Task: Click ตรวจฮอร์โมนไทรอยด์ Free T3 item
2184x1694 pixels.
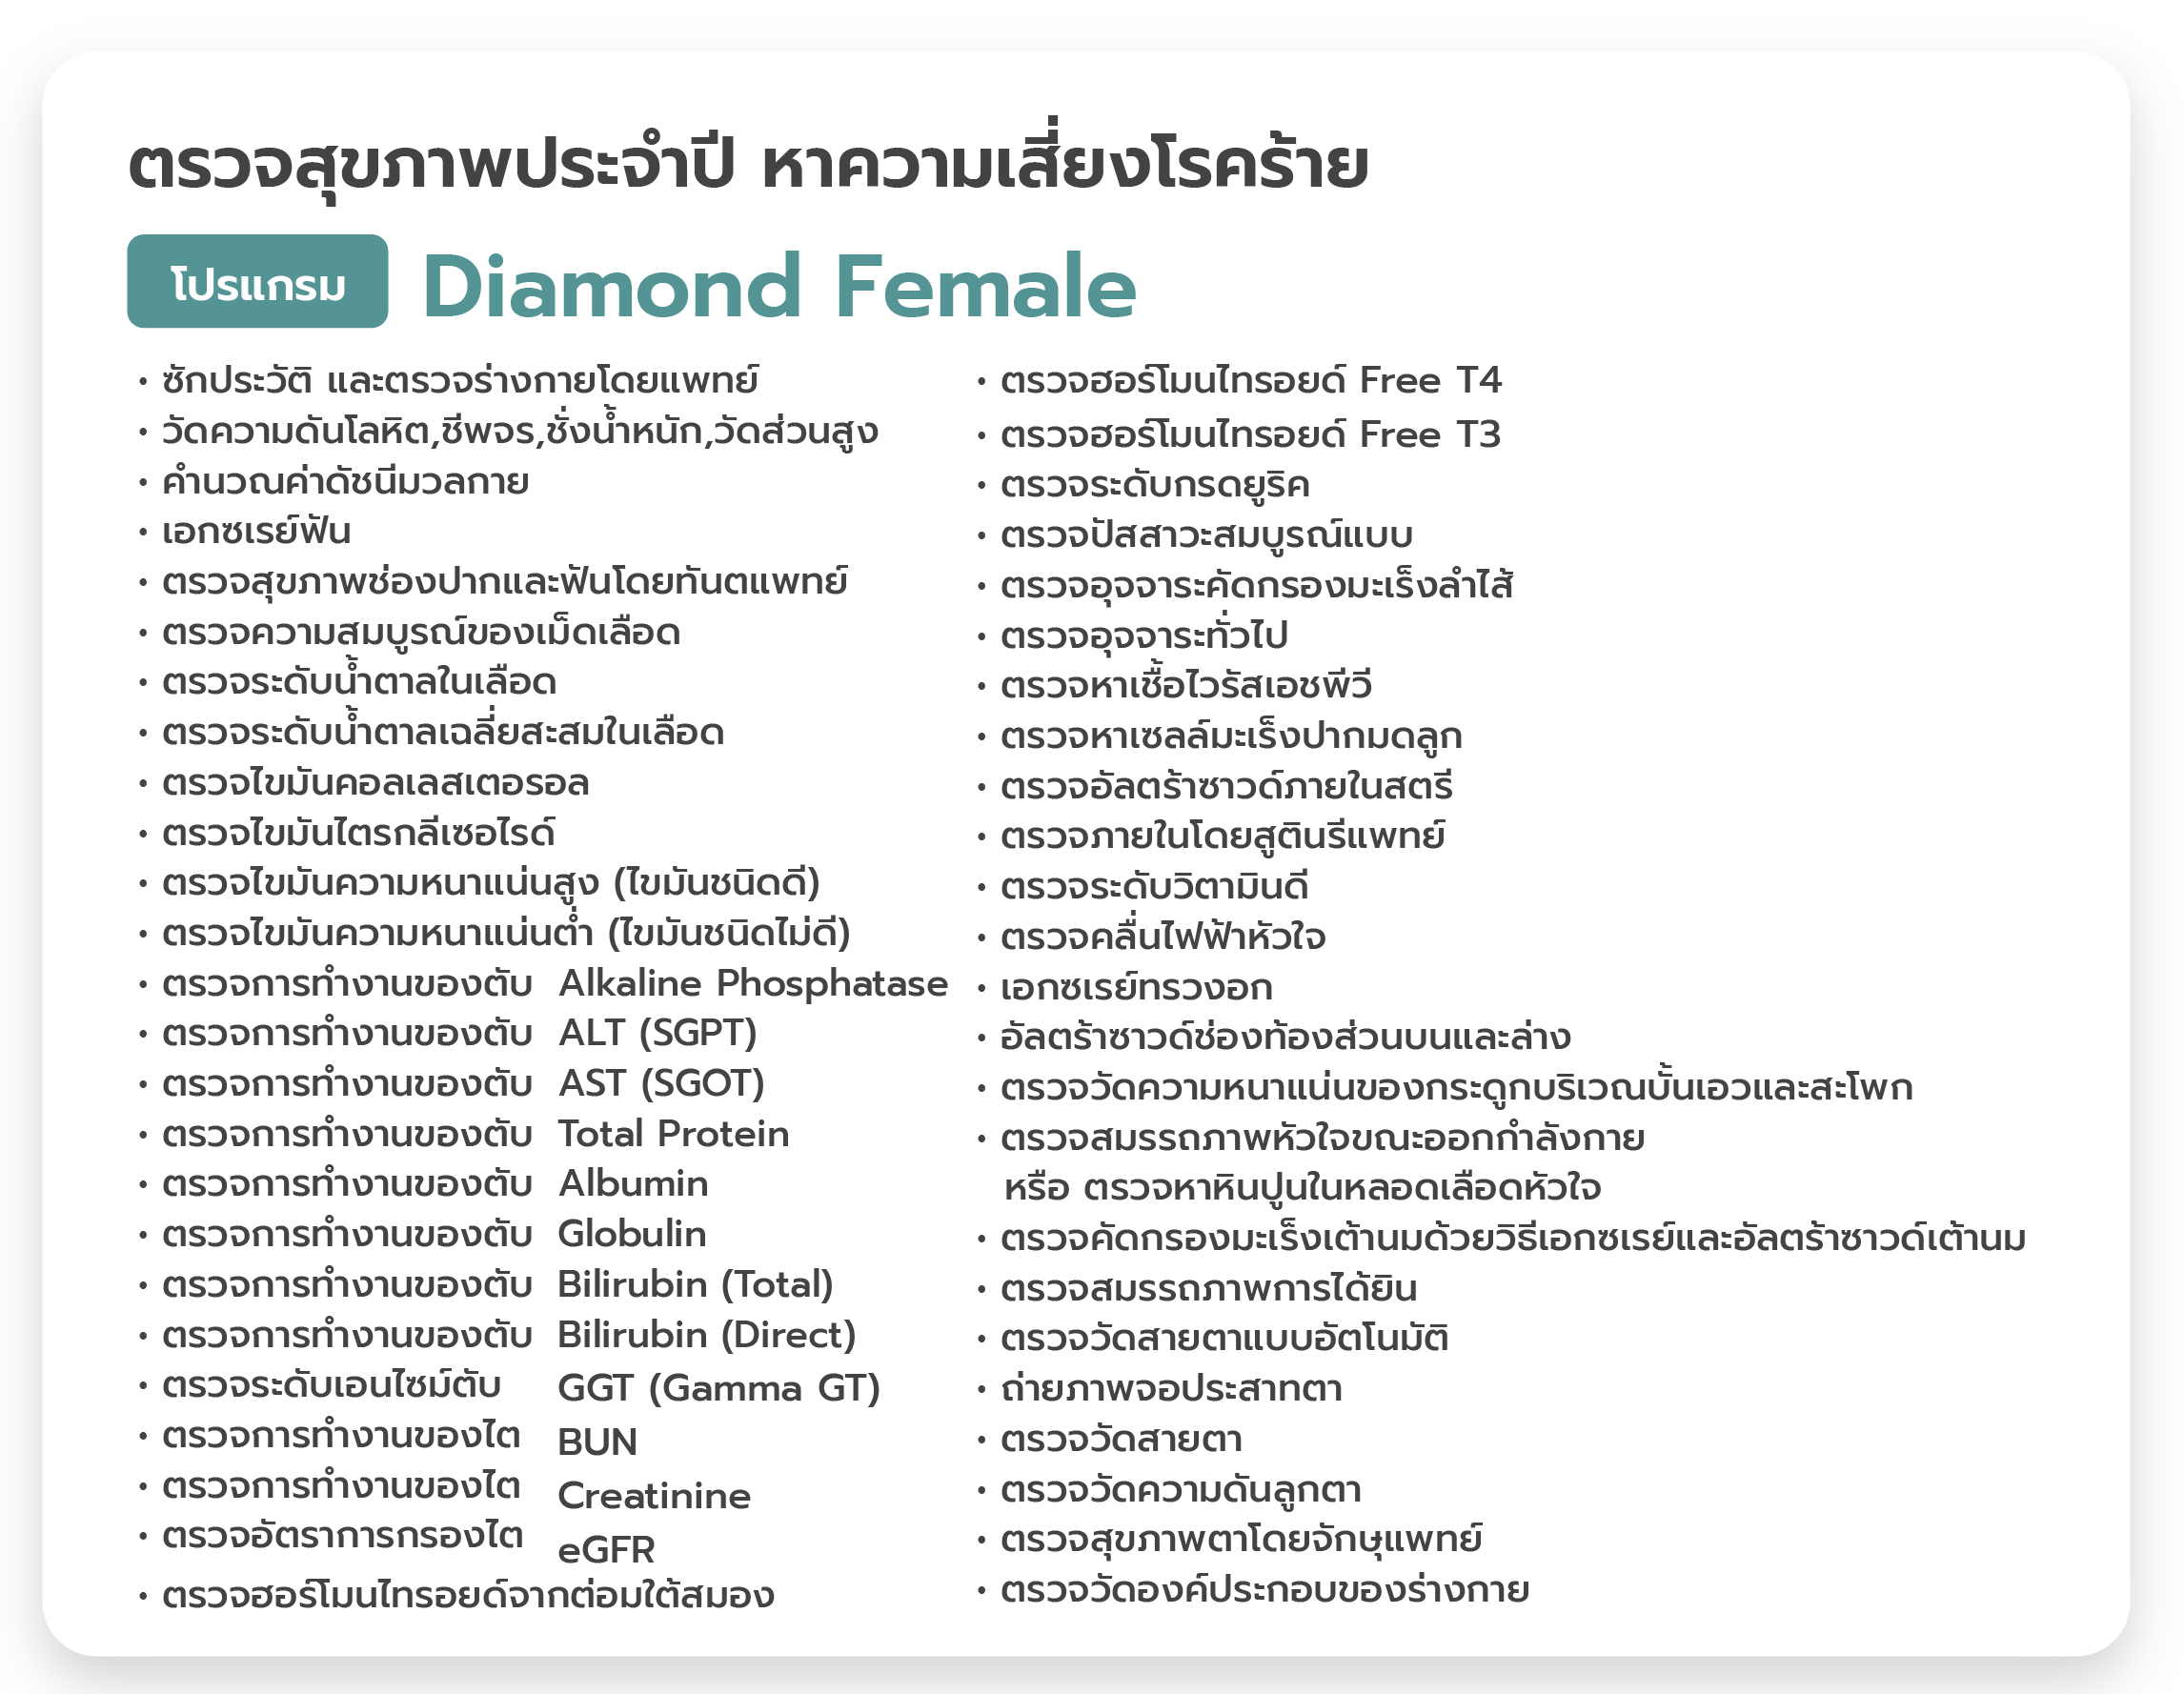Action: point(1251,434)
